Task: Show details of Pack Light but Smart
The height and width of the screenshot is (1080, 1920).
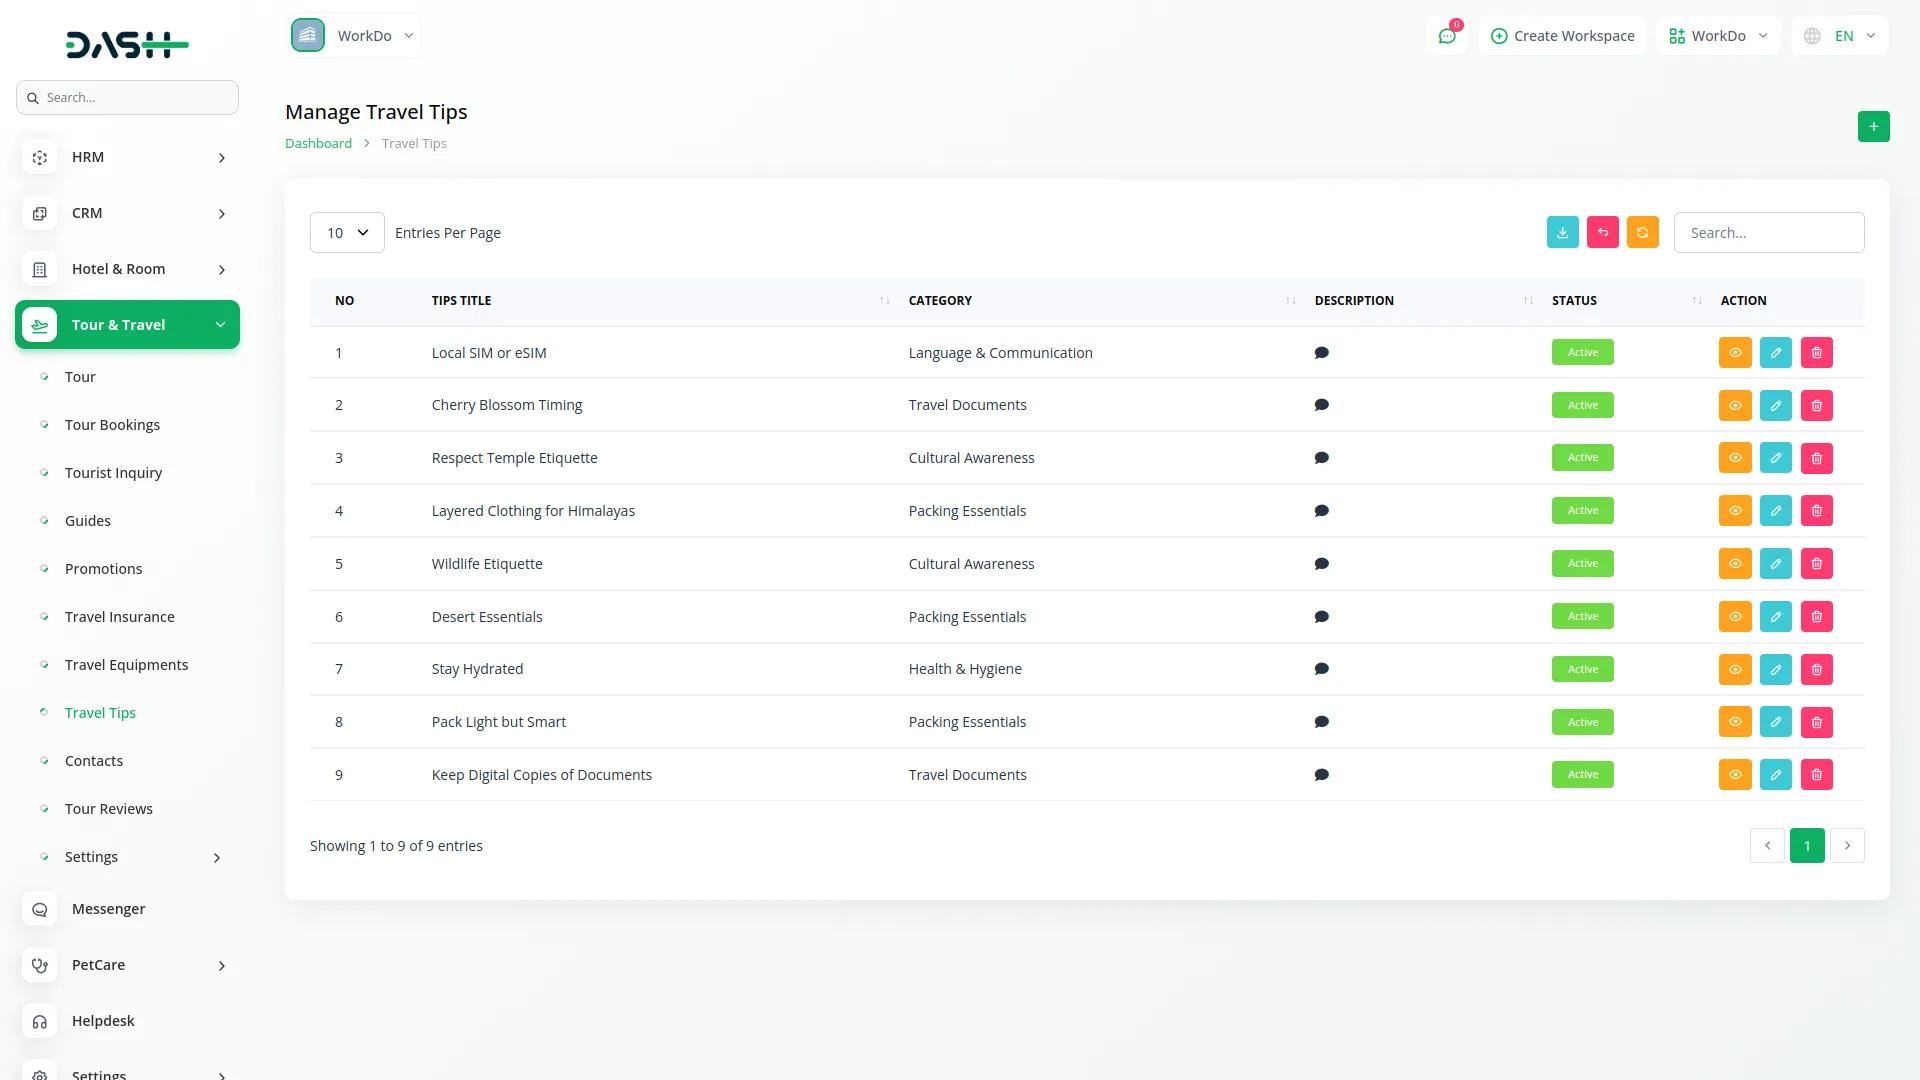Action: (1735, 722)
